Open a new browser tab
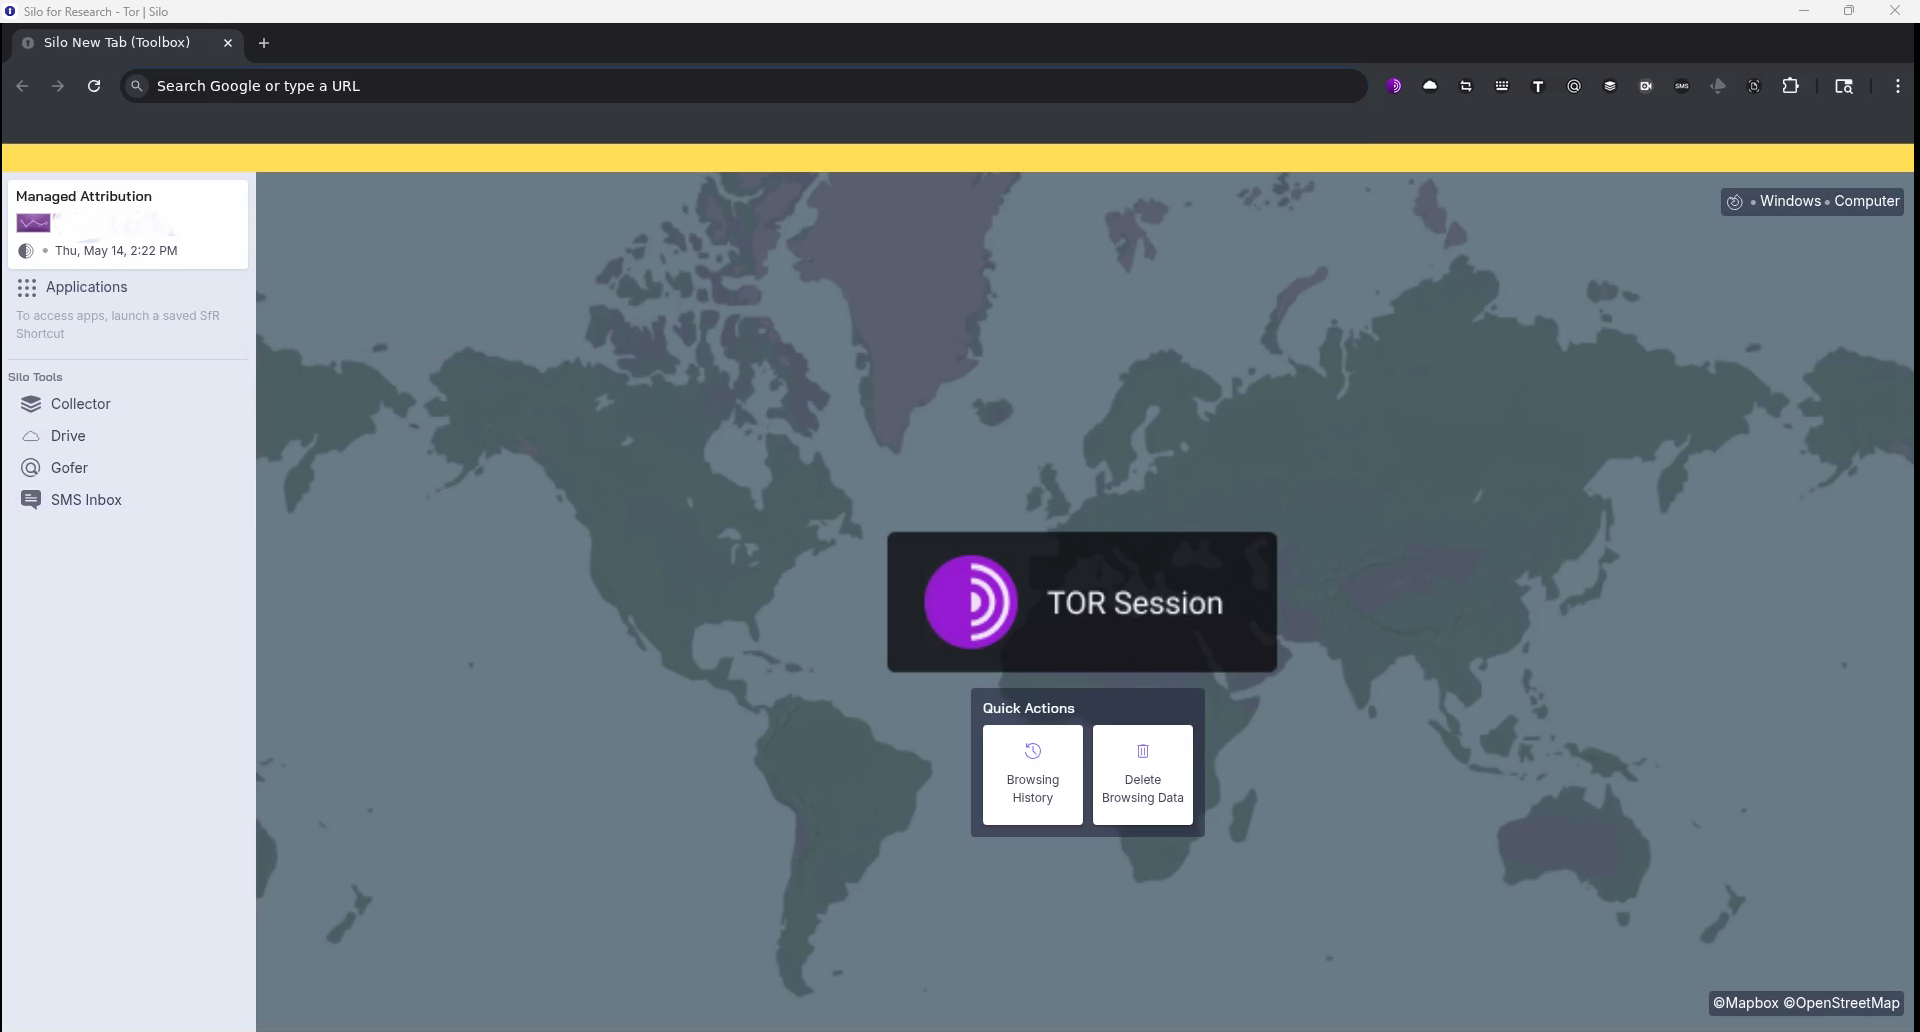Screen dimensions: 1920x1032 264,43
